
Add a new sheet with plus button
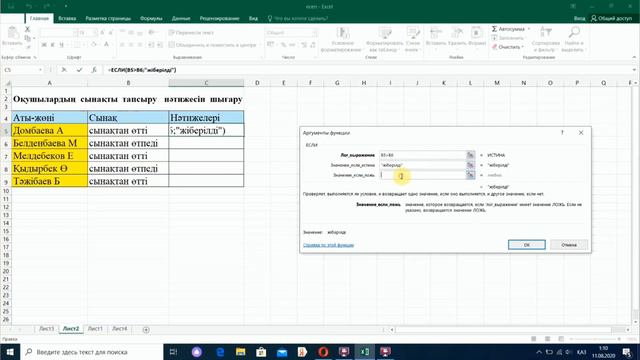[x=146, y=329]
